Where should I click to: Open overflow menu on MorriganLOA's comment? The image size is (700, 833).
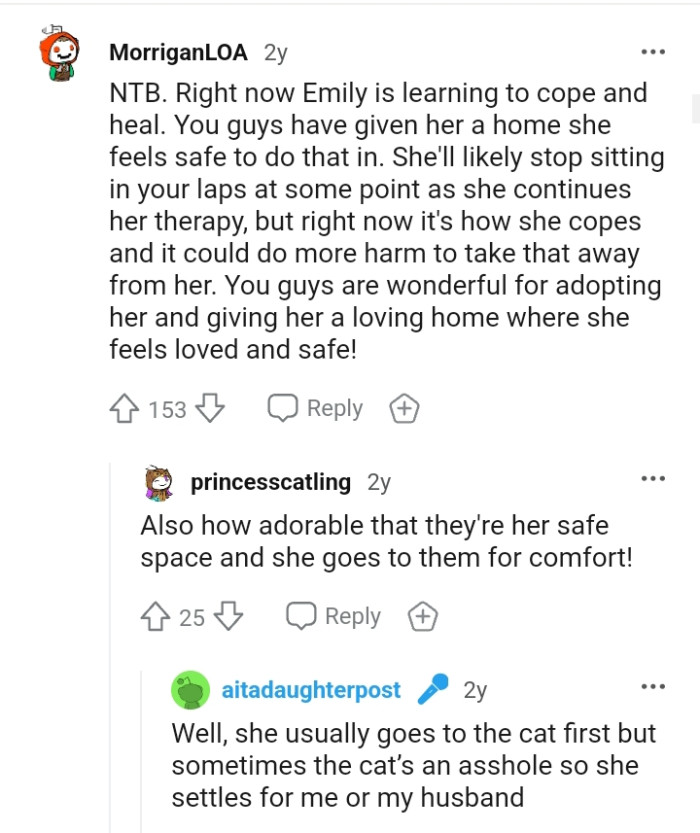653,51
